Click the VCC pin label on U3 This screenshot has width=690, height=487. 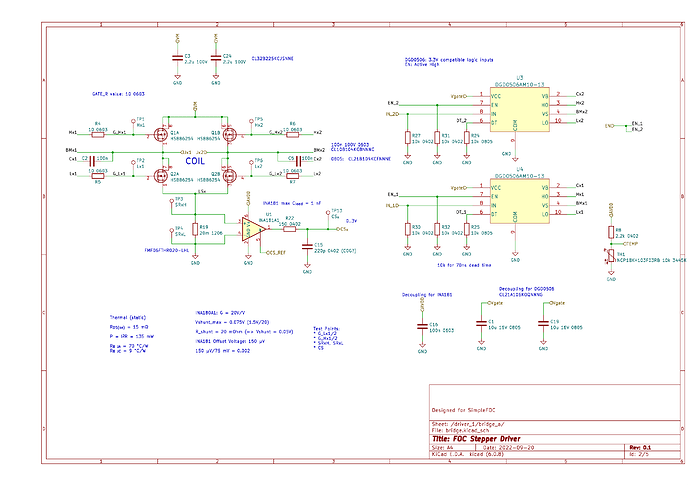[496, 96]
